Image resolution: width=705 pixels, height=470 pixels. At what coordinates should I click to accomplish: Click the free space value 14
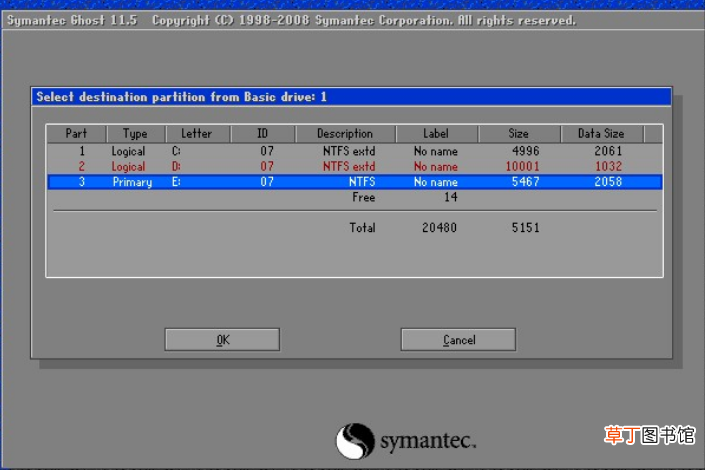point(451,197)
